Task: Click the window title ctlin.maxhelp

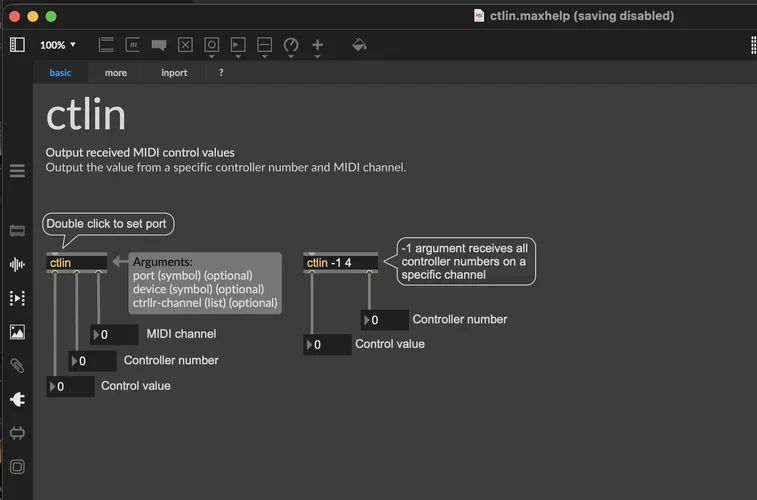Action: click(582, 16)
